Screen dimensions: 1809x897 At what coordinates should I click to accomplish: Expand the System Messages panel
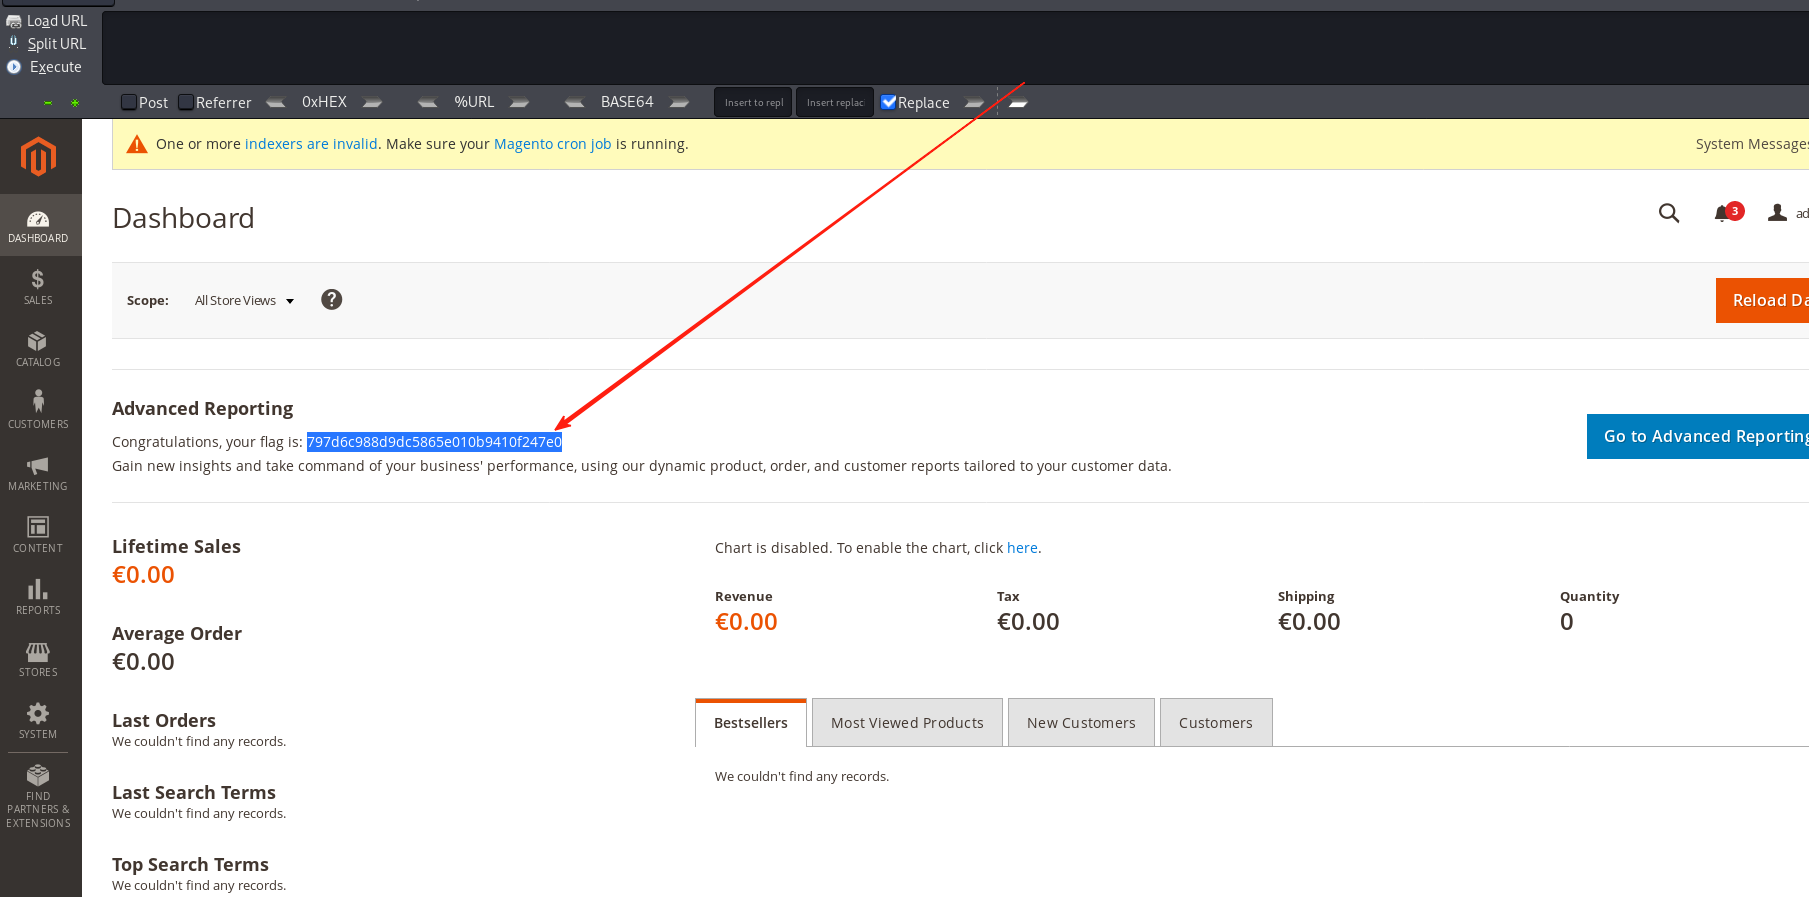pyautogui.click(x=1751, y=144)
